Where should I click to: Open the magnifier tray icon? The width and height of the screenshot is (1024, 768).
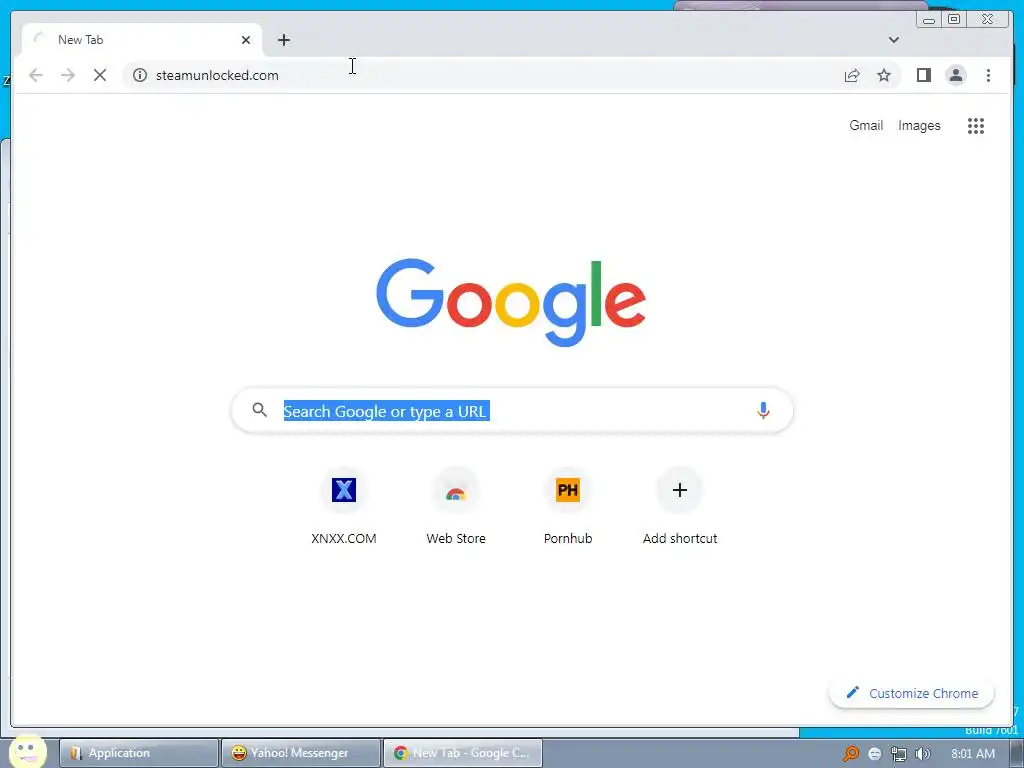[x=850, y=754]
